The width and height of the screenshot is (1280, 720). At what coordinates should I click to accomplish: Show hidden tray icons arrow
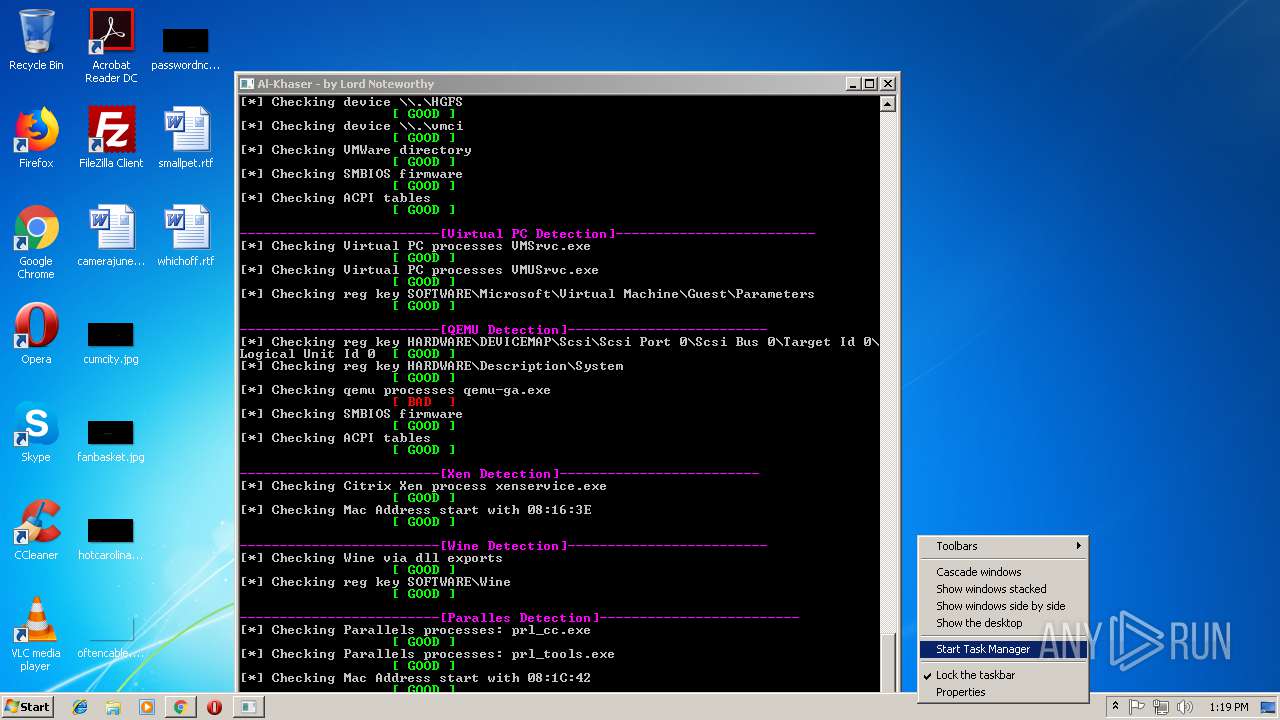1115,707
